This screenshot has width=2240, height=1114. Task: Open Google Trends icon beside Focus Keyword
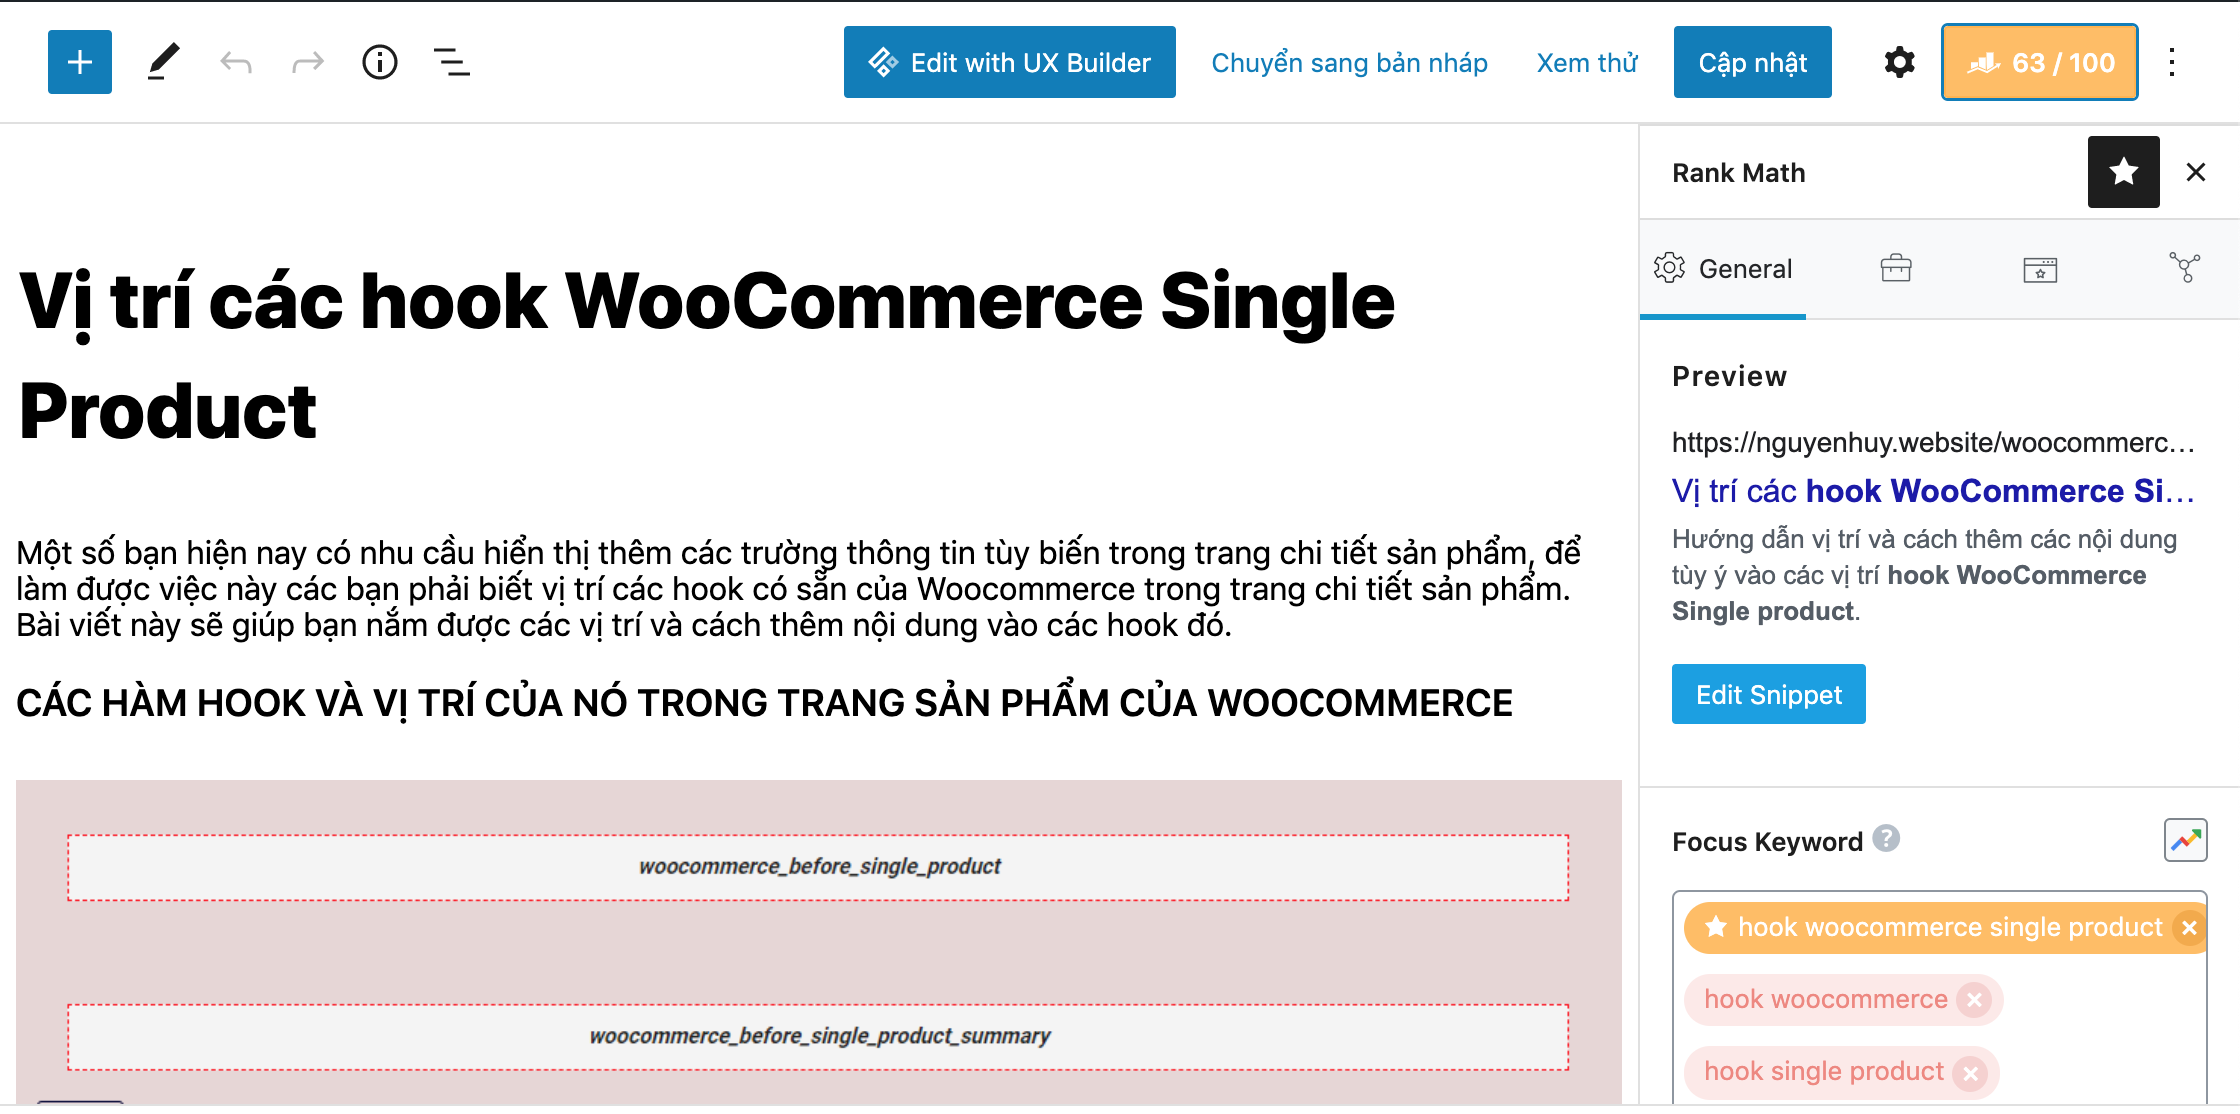pos(2185,840)
